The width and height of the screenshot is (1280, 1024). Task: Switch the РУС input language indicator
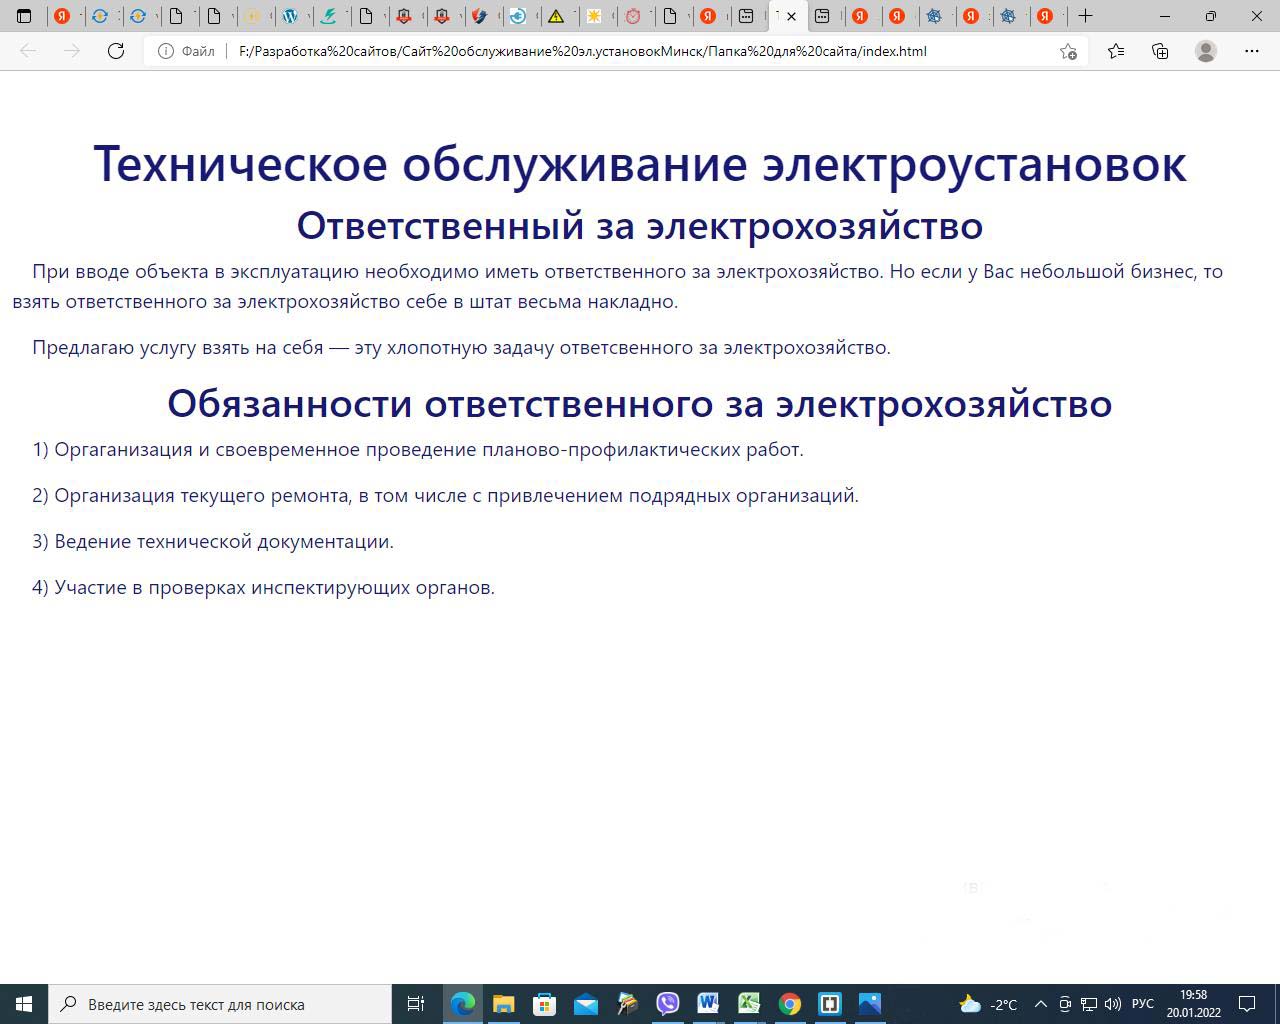coord(1142,1004)
